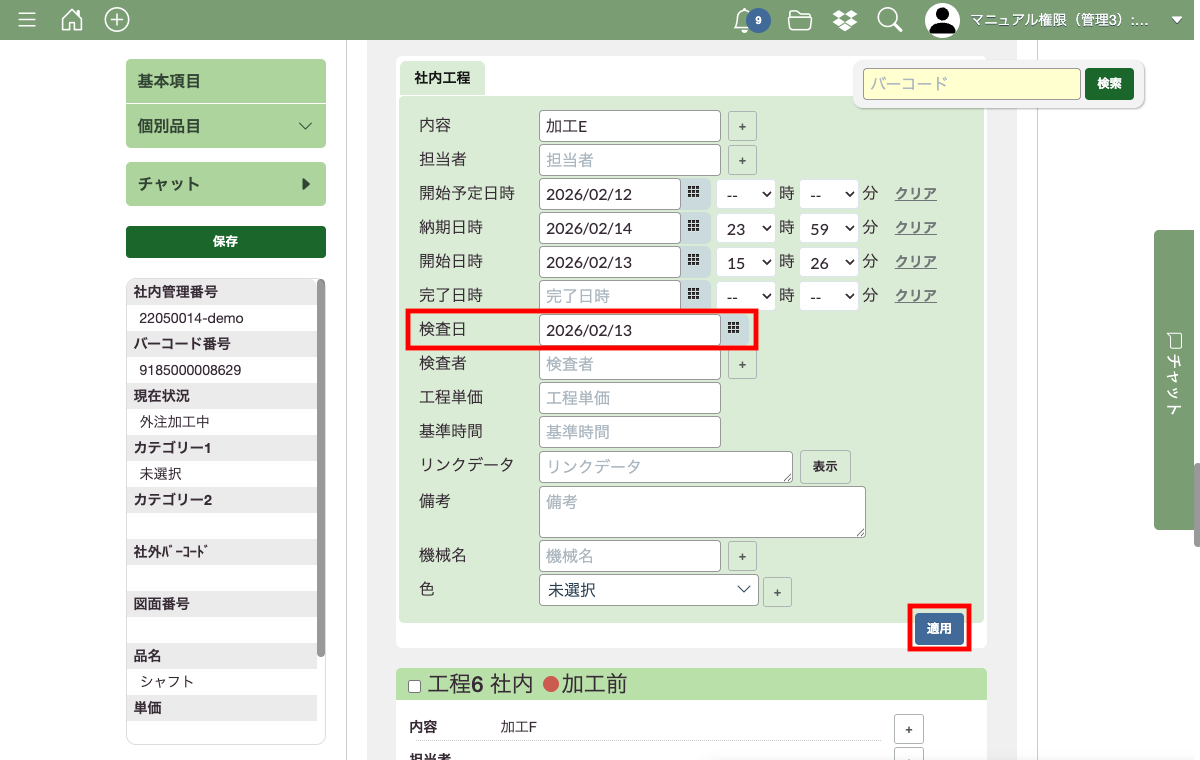Open the Dropbox icon
The image size is (1200, 760).
pyautogui.click(x=844, y=20)
